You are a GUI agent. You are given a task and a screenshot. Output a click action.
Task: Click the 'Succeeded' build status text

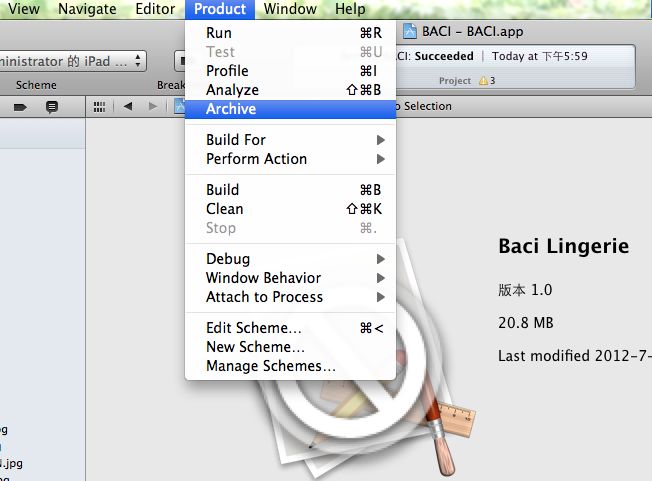[444, 56]
